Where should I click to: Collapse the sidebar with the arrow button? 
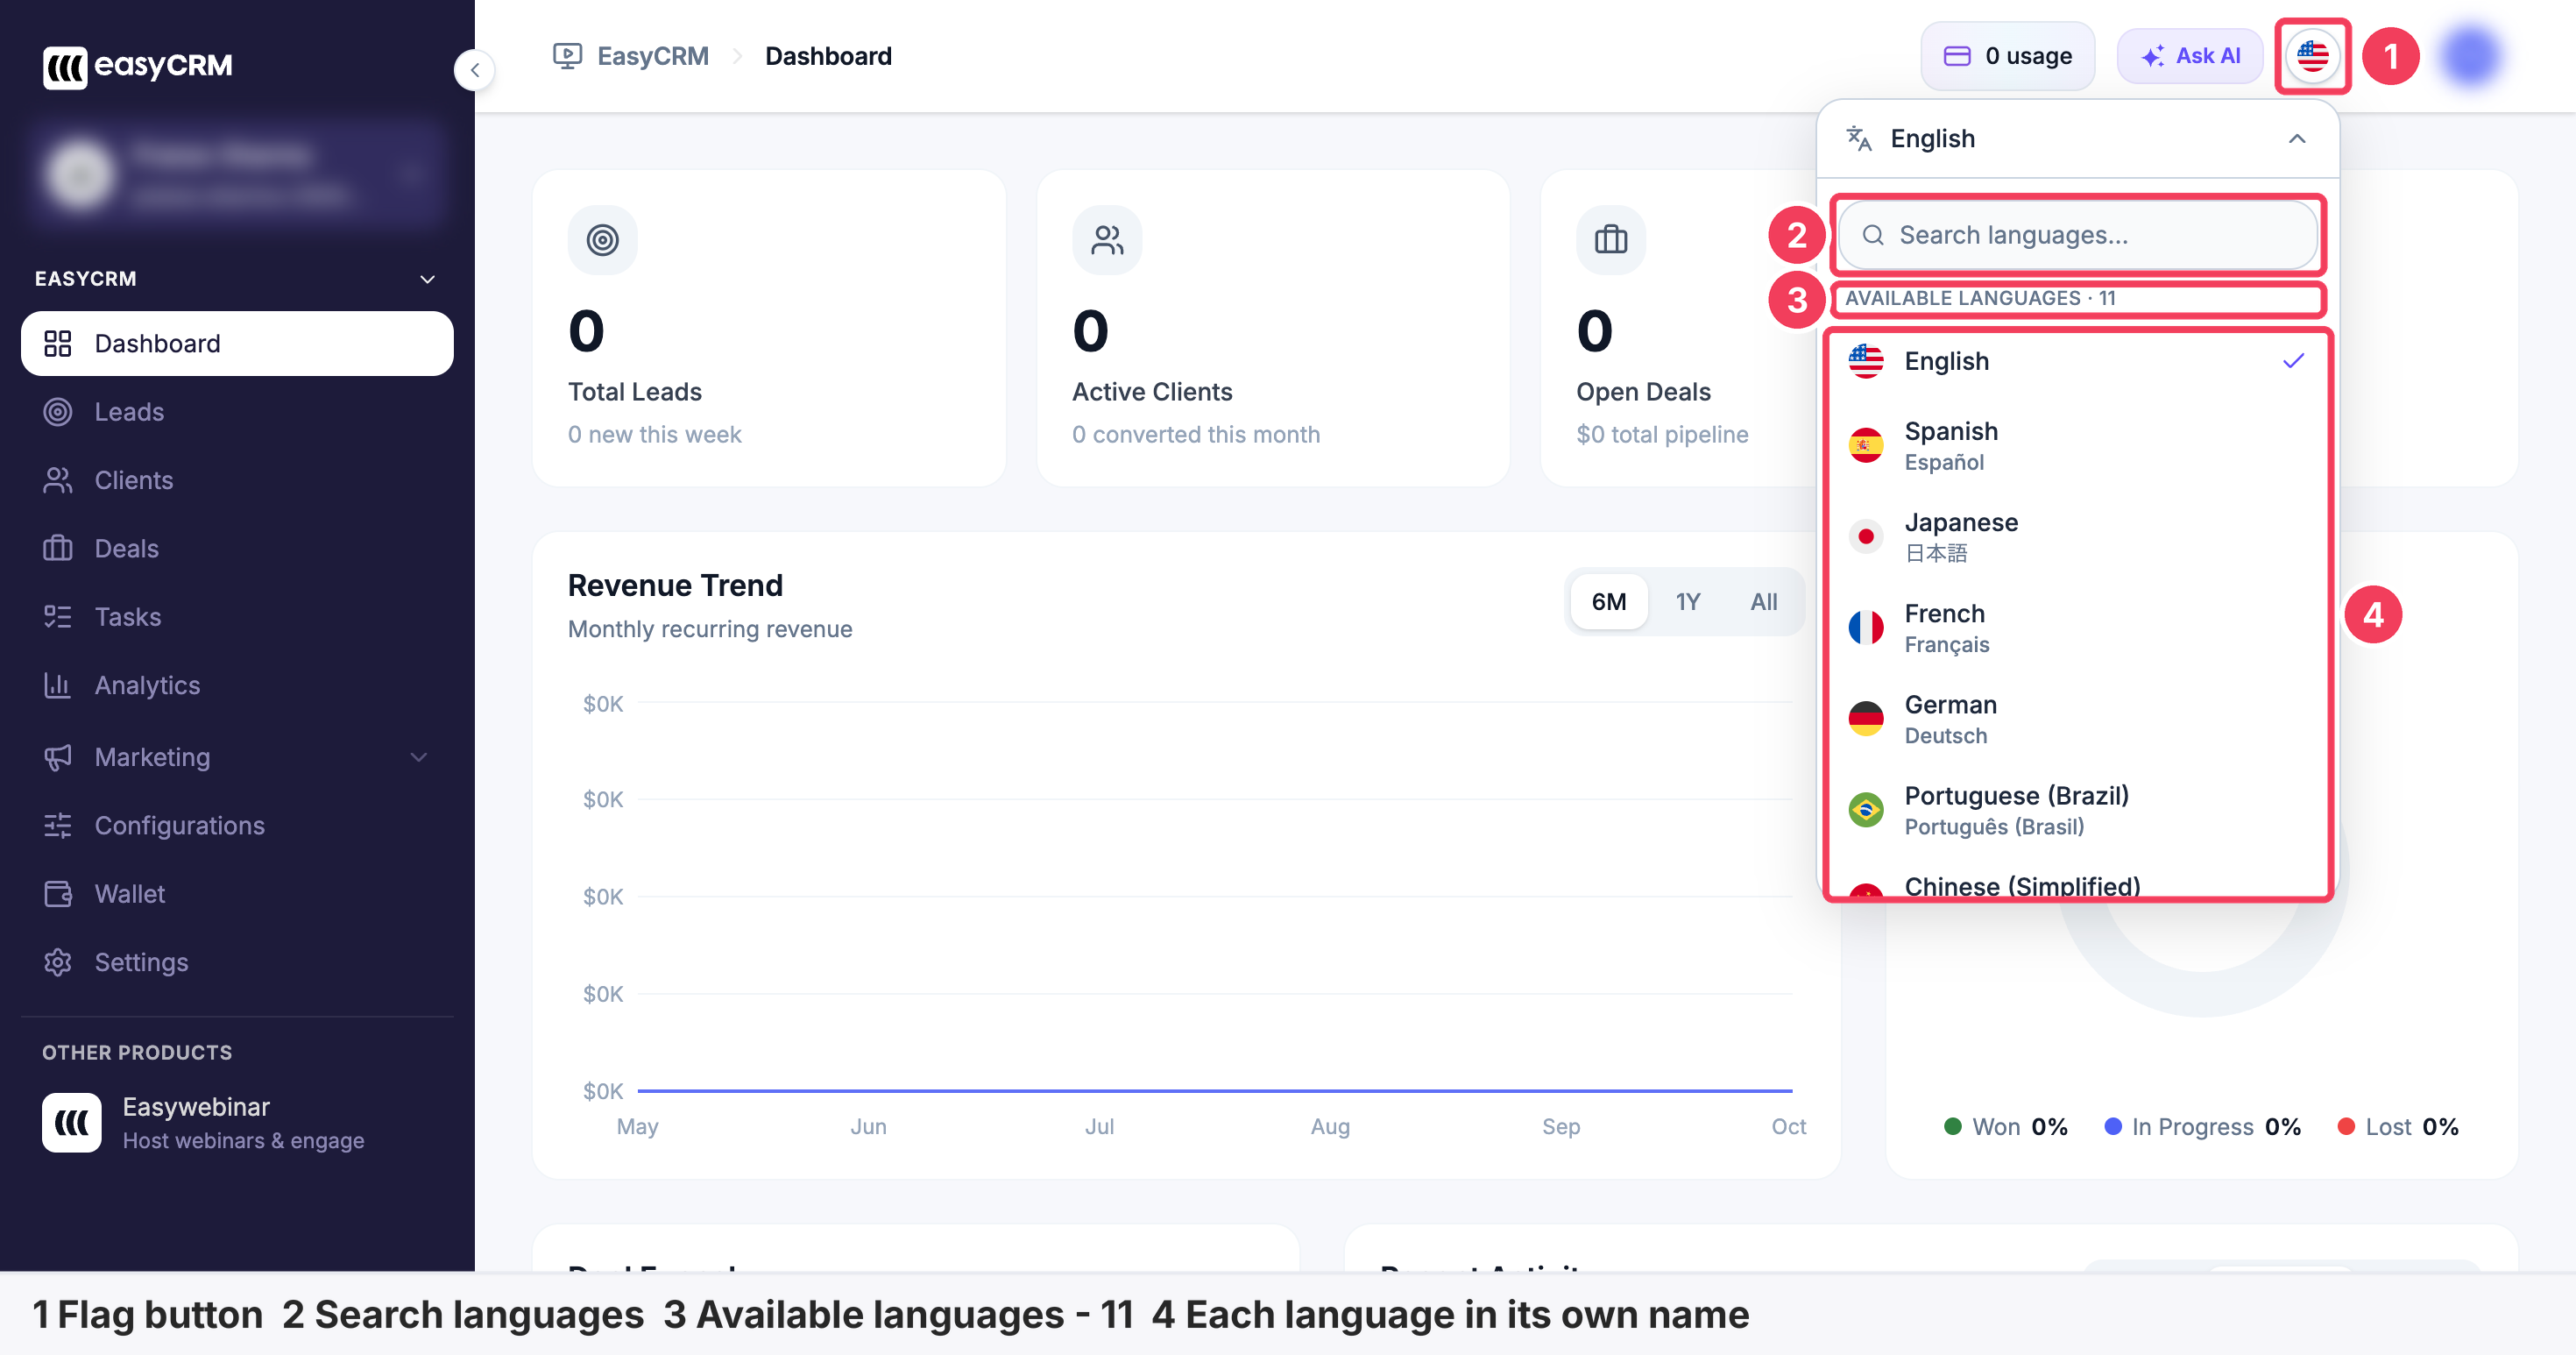point(475,70)
